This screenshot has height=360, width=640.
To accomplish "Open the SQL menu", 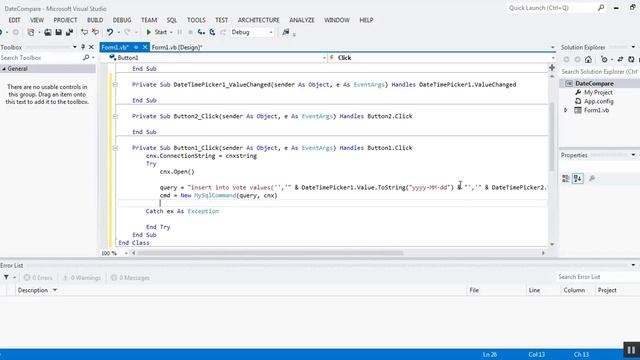I will 172,20.
